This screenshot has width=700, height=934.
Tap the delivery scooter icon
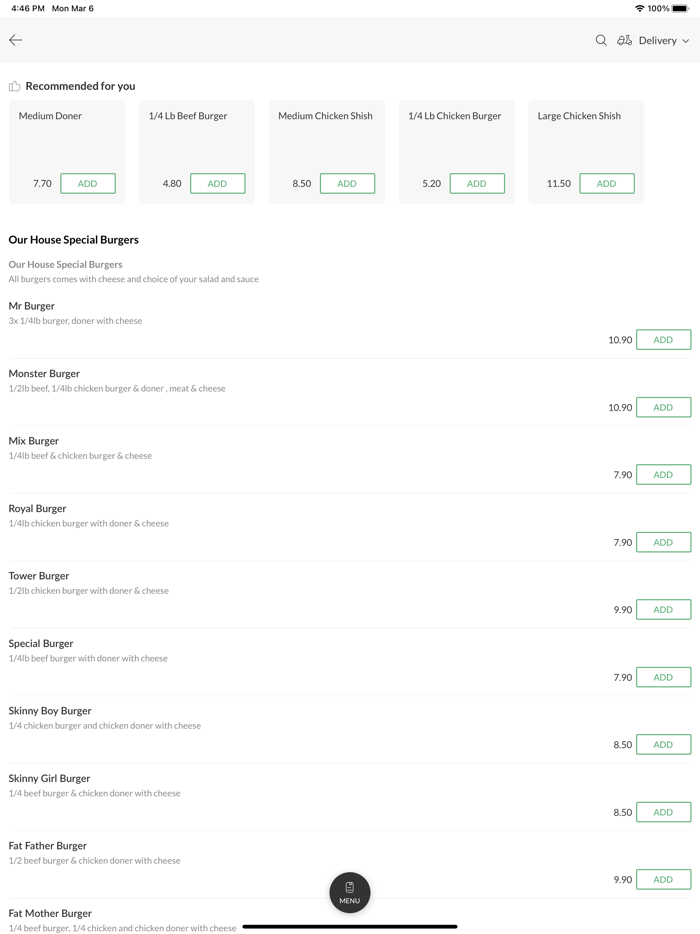coord(624,40)
